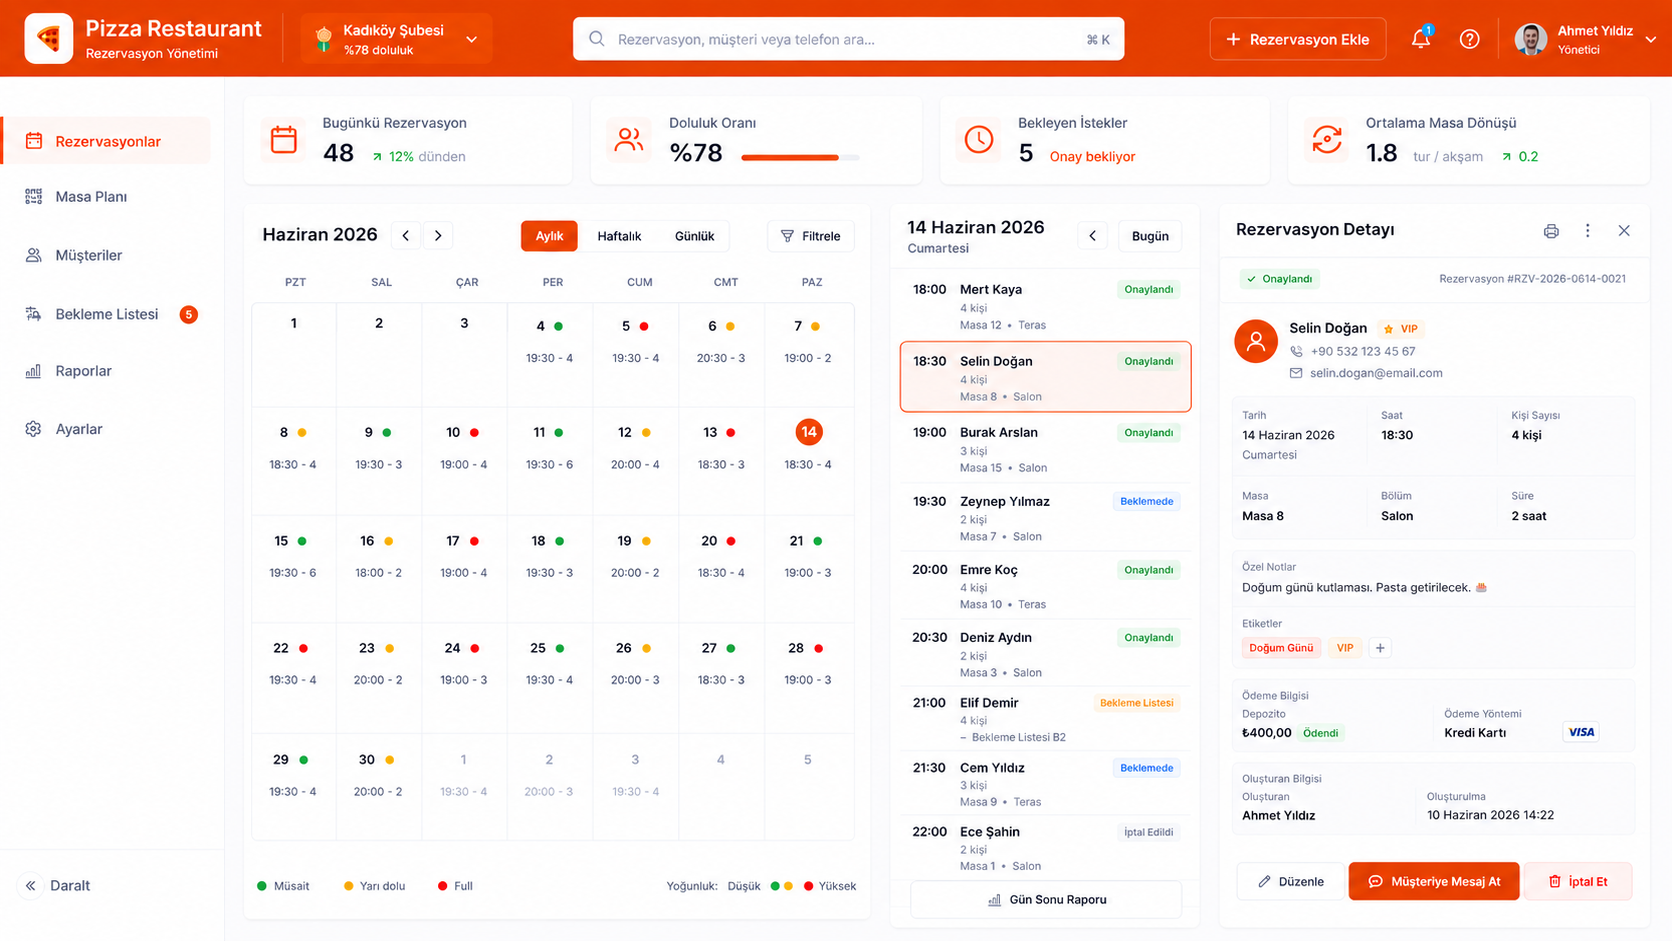1672x941 pixels.
Task: Open the notifications bell
Action: click(x=1420, y=39)
